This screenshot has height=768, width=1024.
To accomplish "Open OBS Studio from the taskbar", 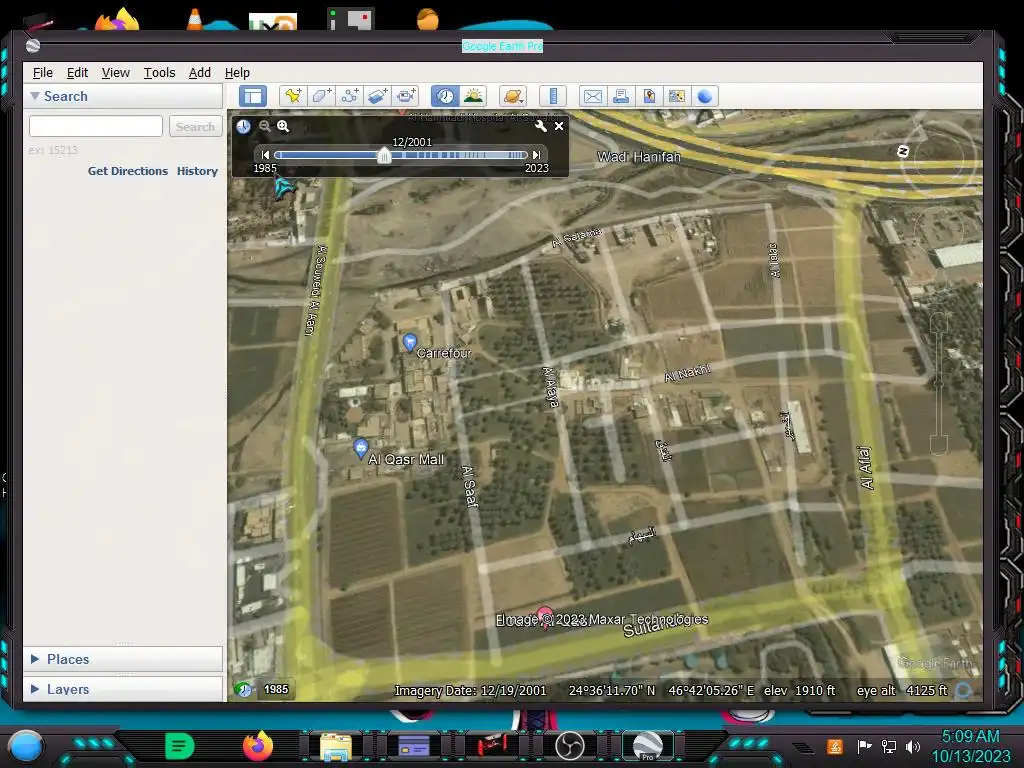I will point(569,746).
